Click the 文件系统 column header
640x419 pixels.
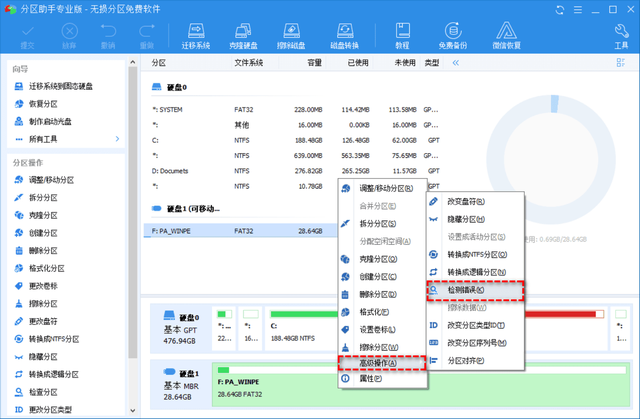pyautogui.click(x=249, y=62)
